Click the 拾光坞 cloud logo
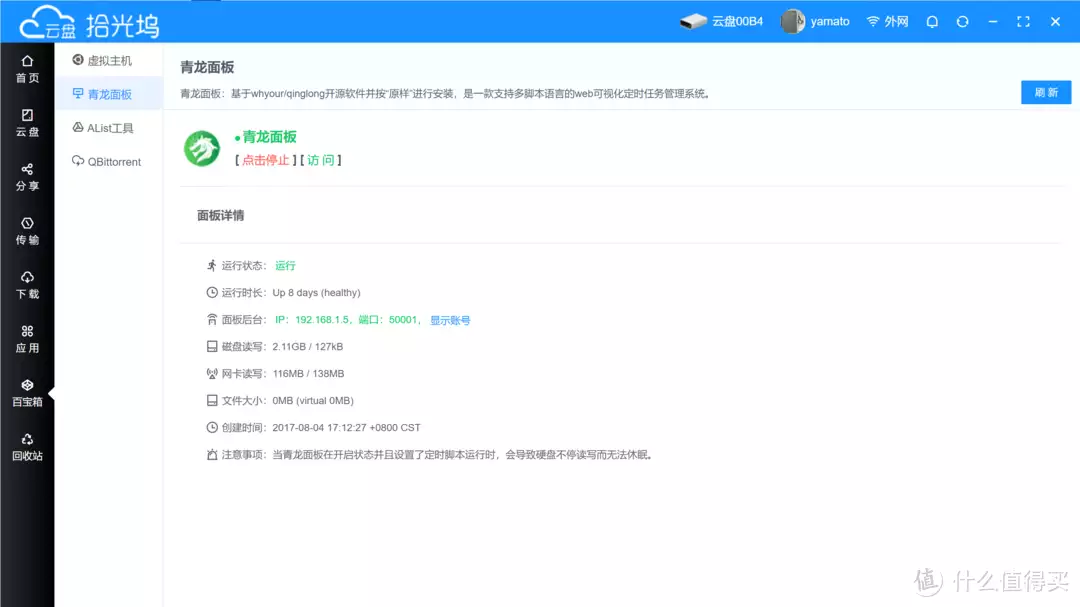The width and height of the screenshot is (1080, 607). pyautogui.click(x=90, y=23)
